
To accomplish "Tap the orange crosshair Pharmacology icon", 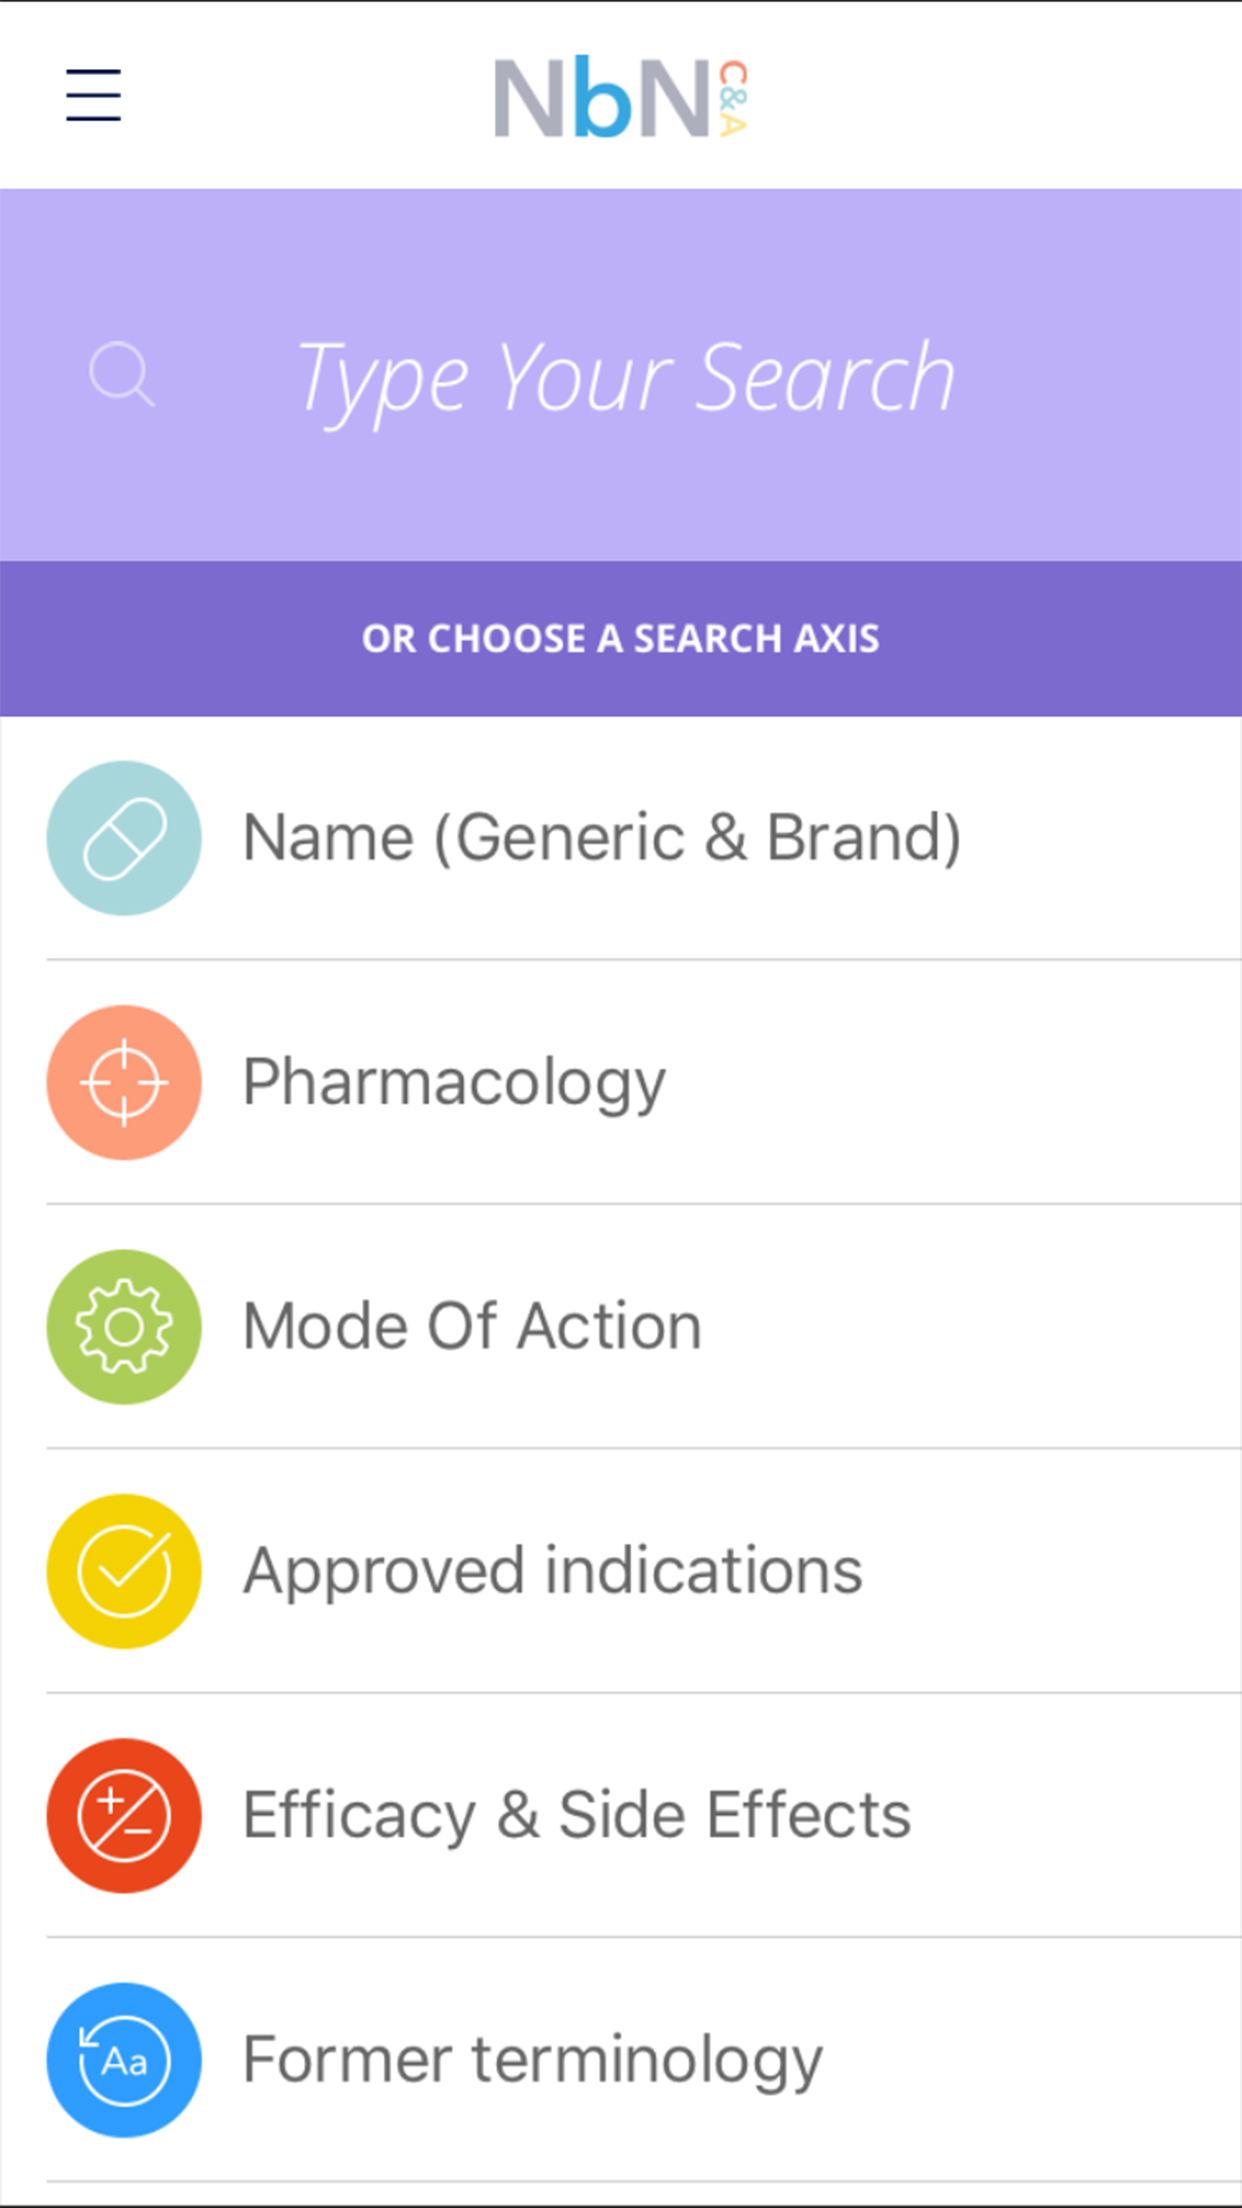I will click(124, 1082).
